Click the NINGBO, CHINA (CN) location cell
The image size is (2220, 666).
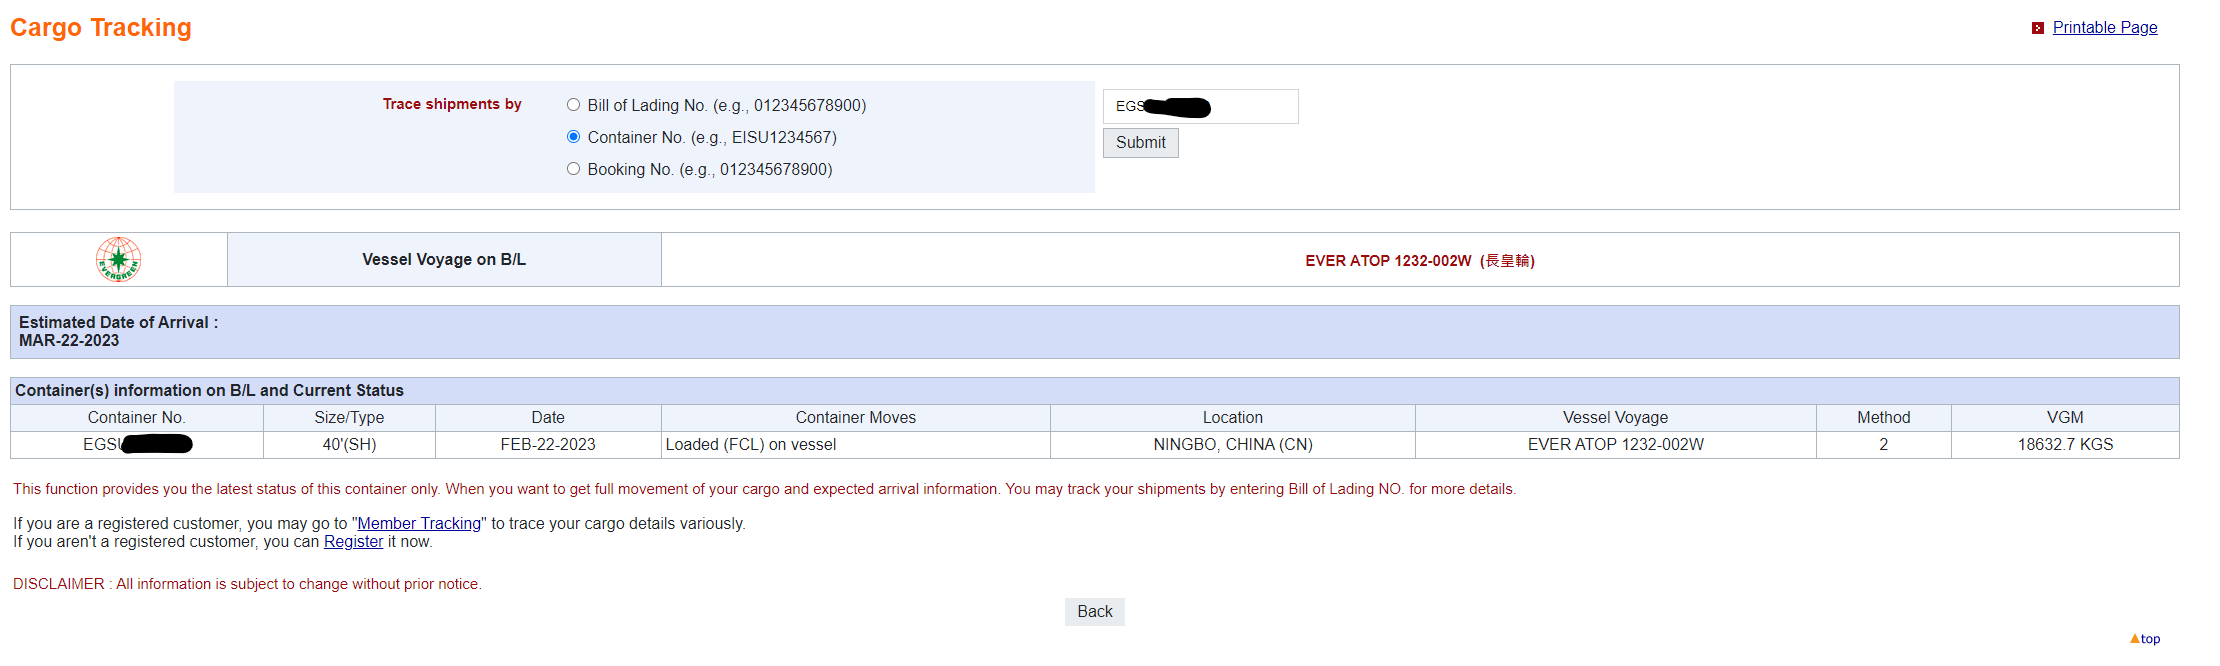pyautogui.click(x=1232, y=445)
